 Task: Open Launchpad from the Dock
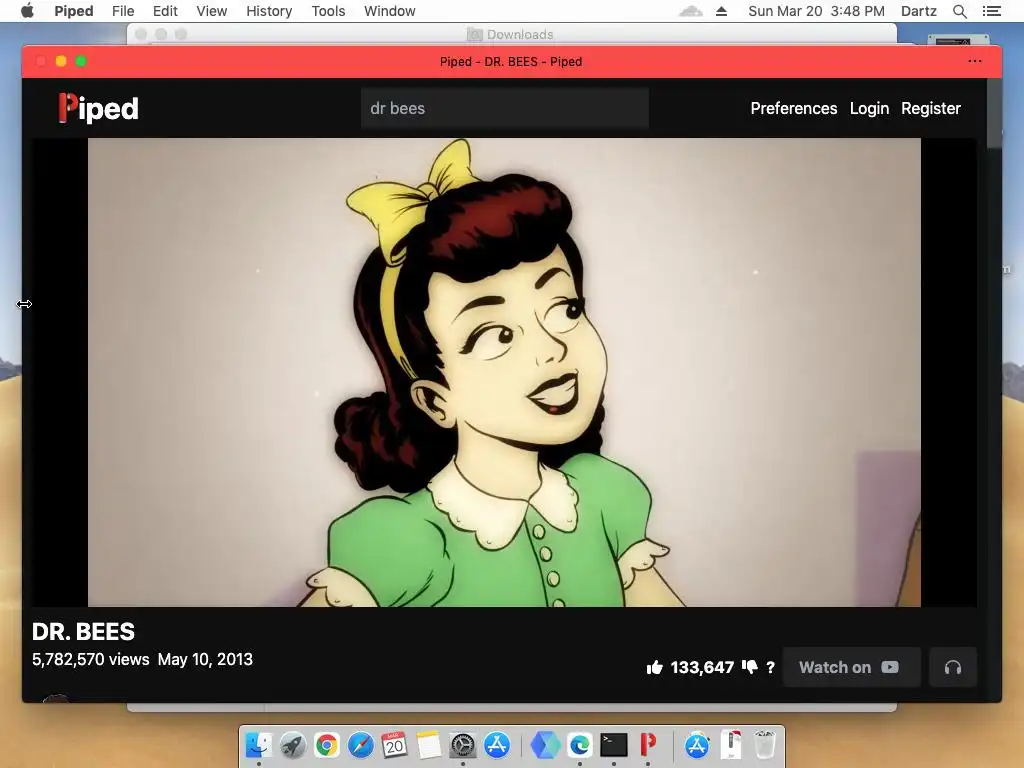pos(293,744)
